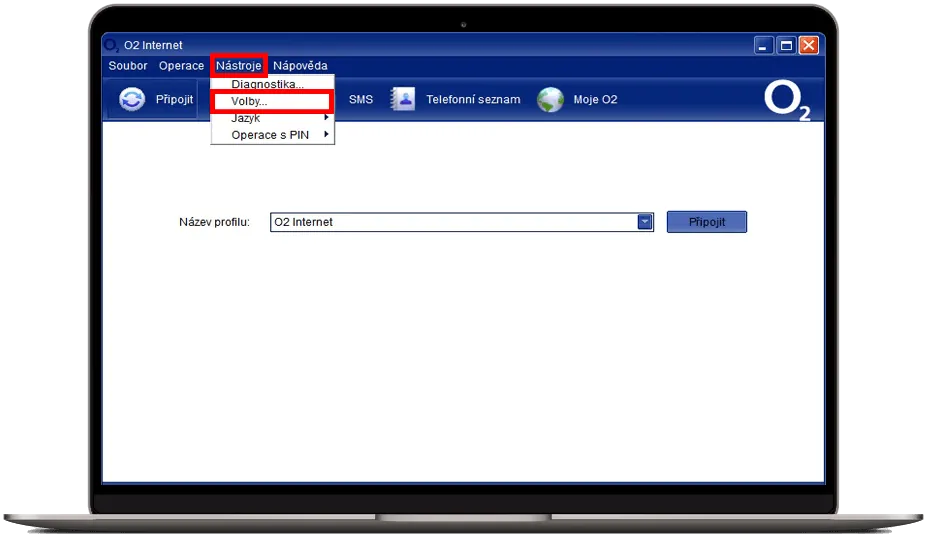
Task: Open the Název profilu dropdown arrow
Action: [x=645, y=222]
